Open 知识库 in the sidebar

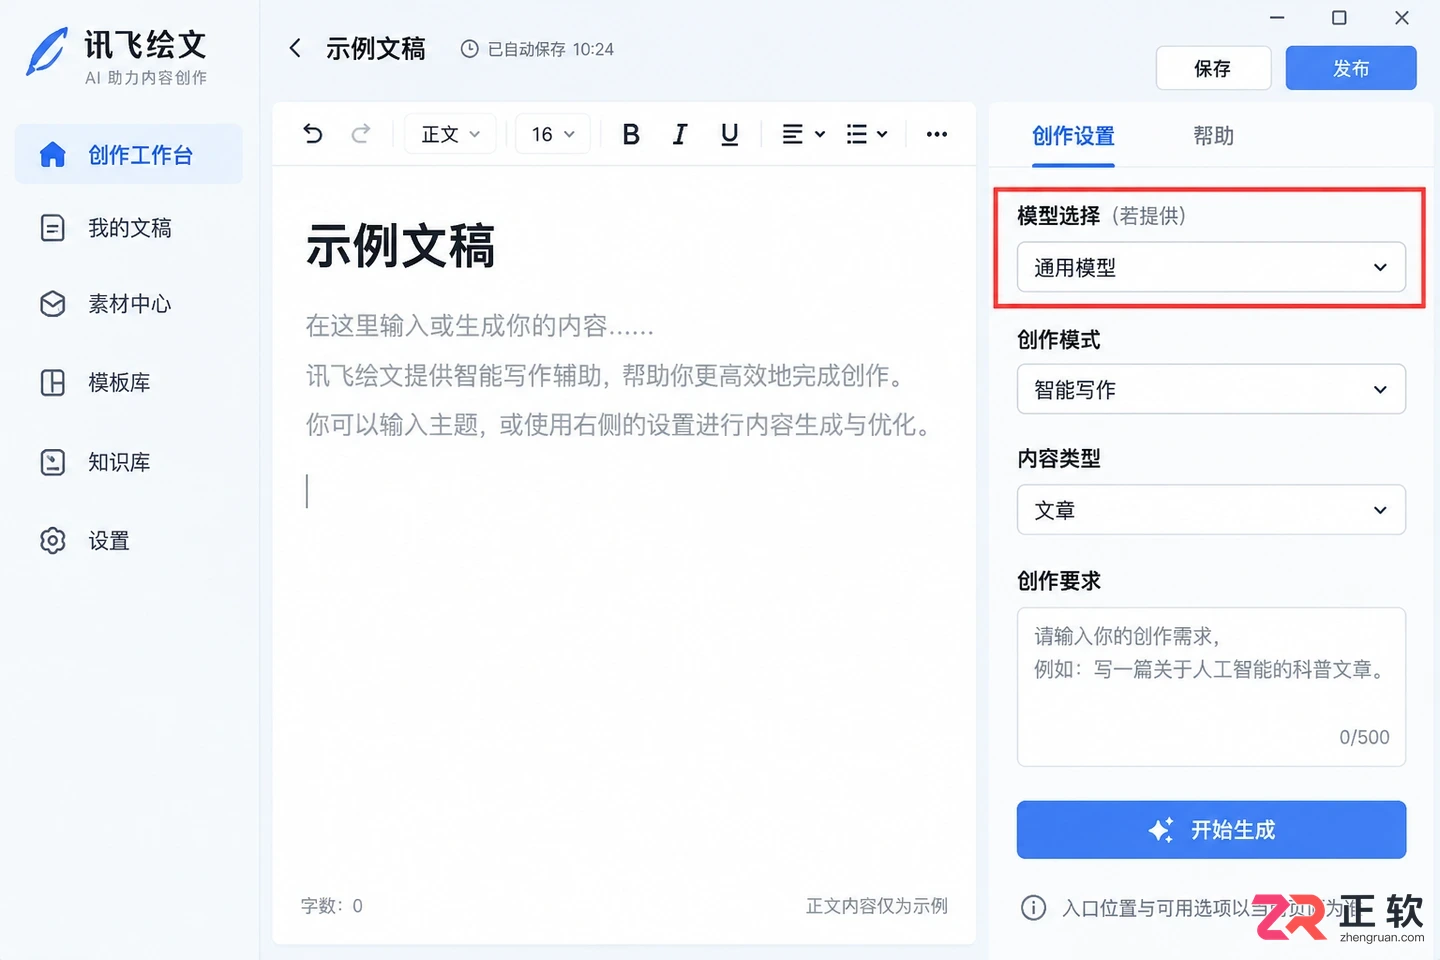coord(129,462)
